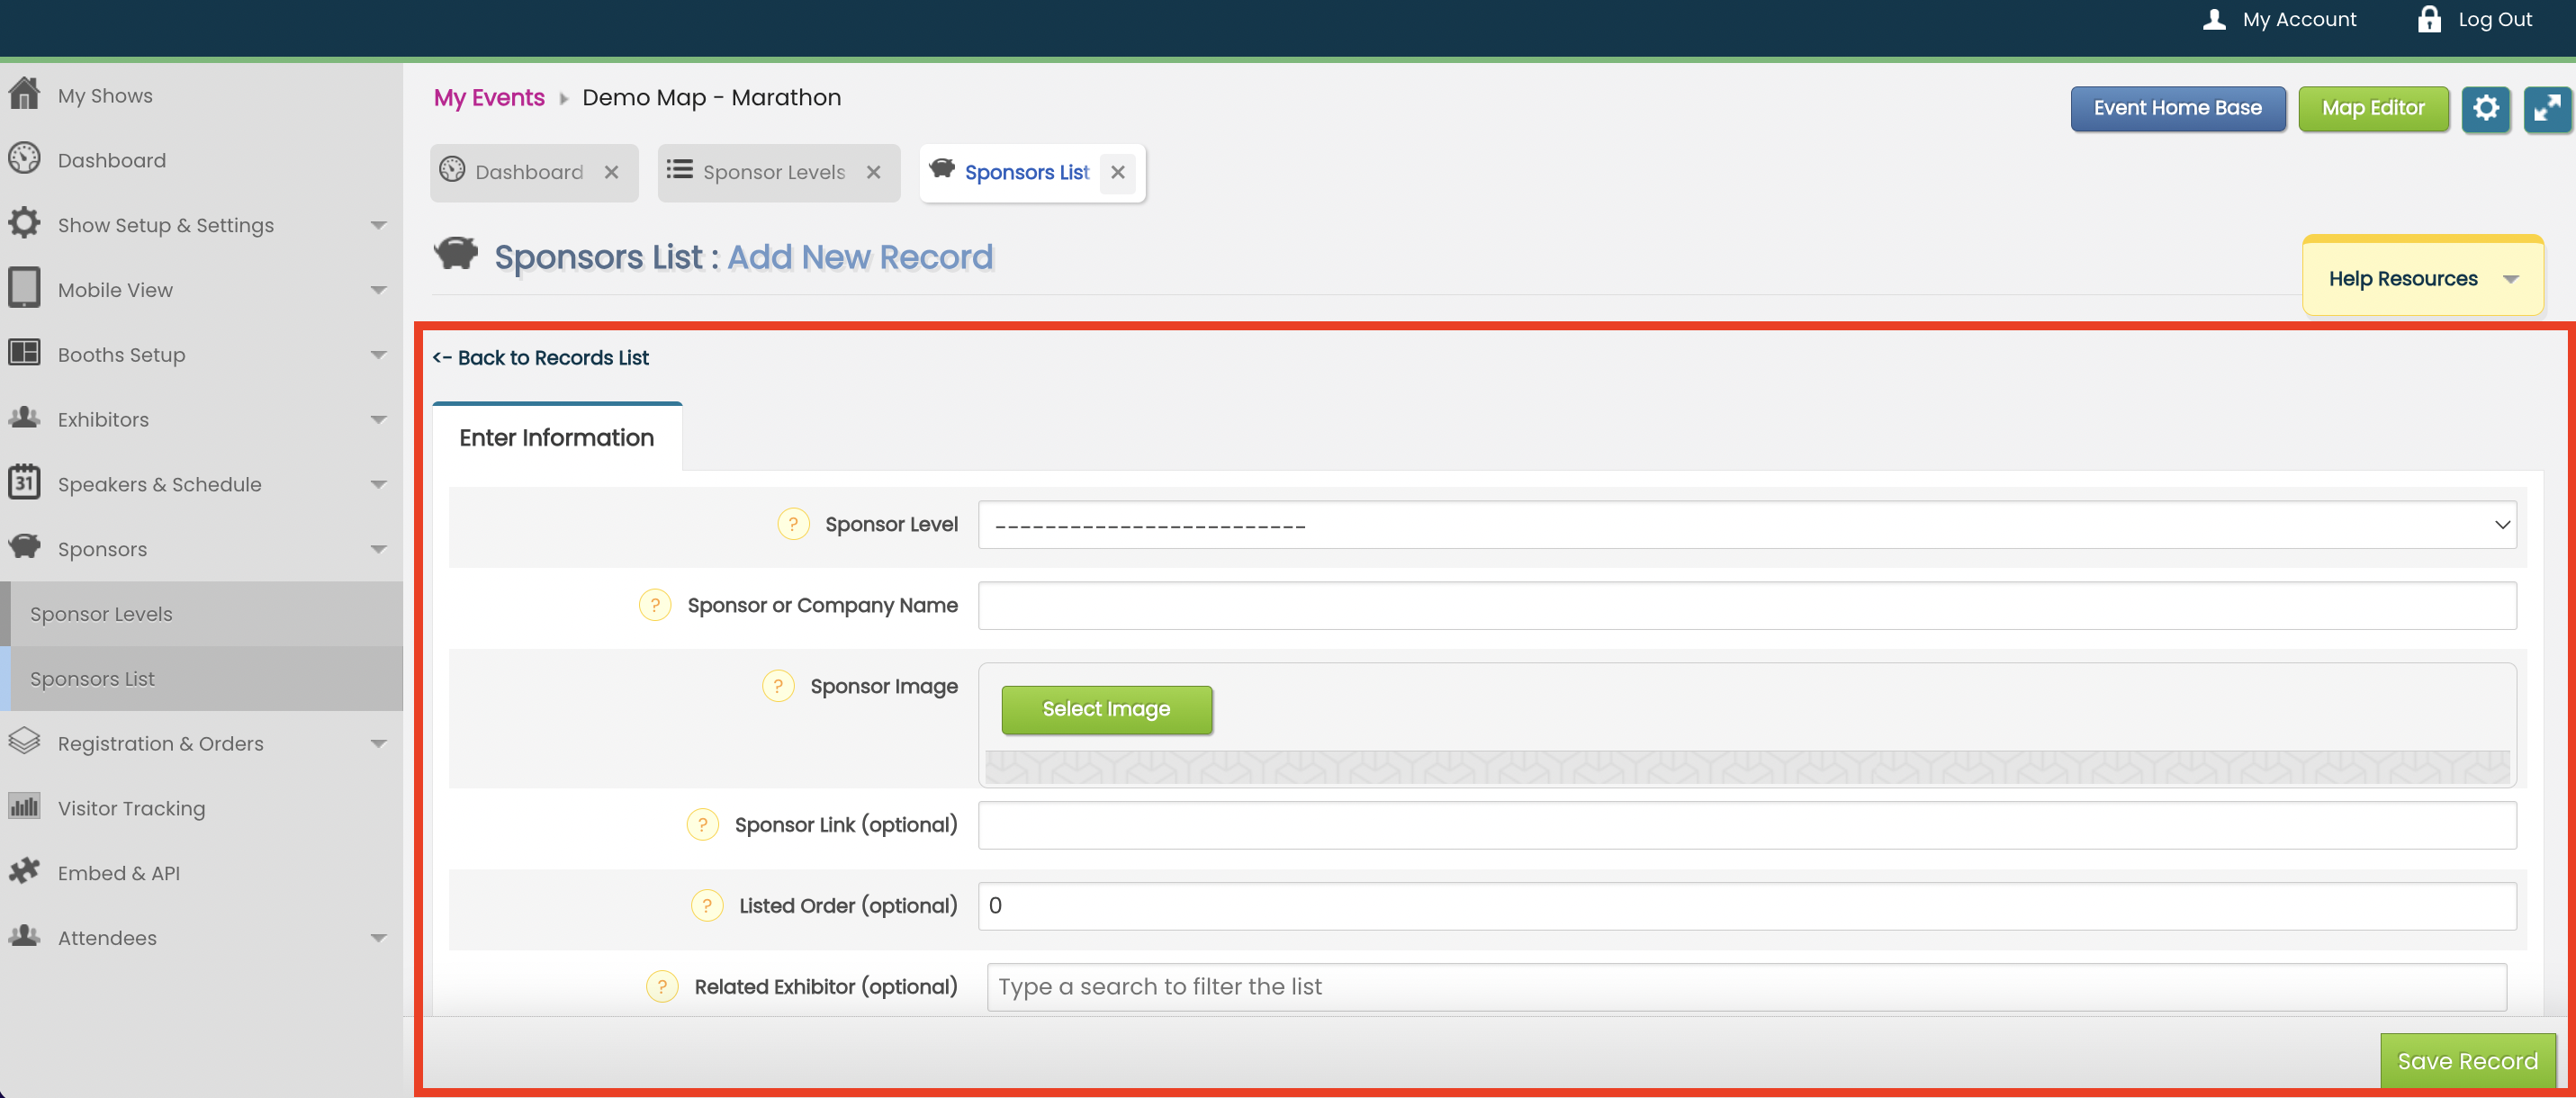Show help for Sponsor Link field
This screenshot has height=1098, width=2576.
(x=703, y=825)
